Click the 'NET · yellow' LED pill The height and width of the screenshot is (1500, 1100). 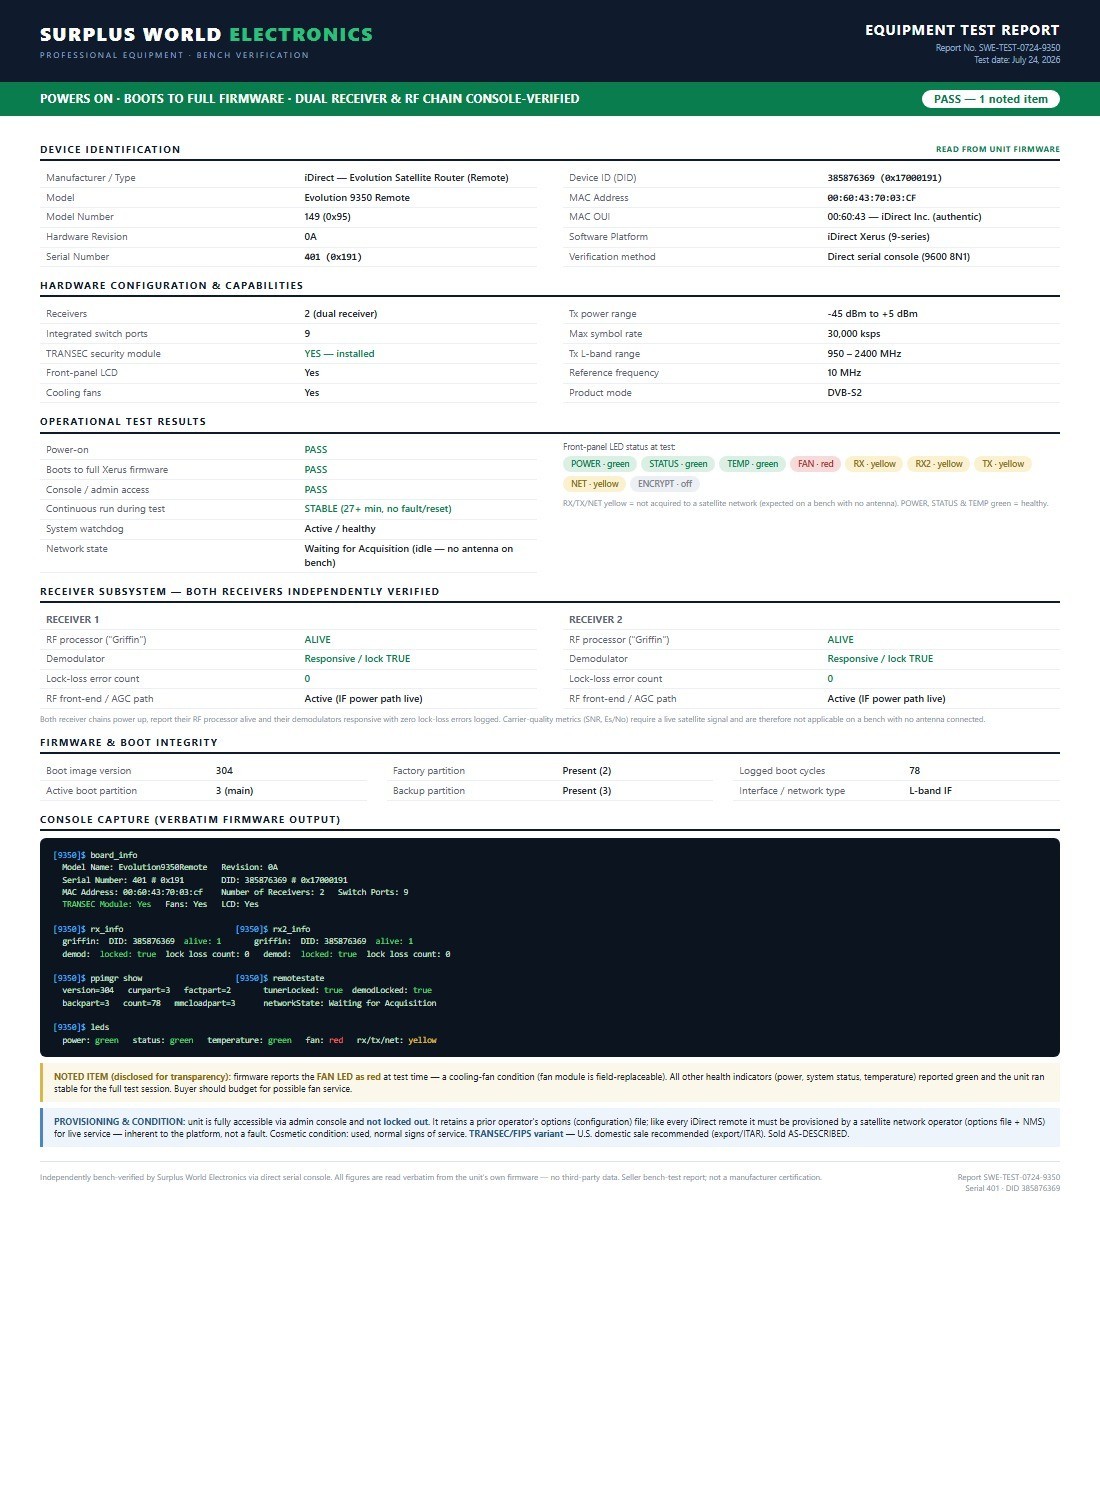click(x=594, y=484)
